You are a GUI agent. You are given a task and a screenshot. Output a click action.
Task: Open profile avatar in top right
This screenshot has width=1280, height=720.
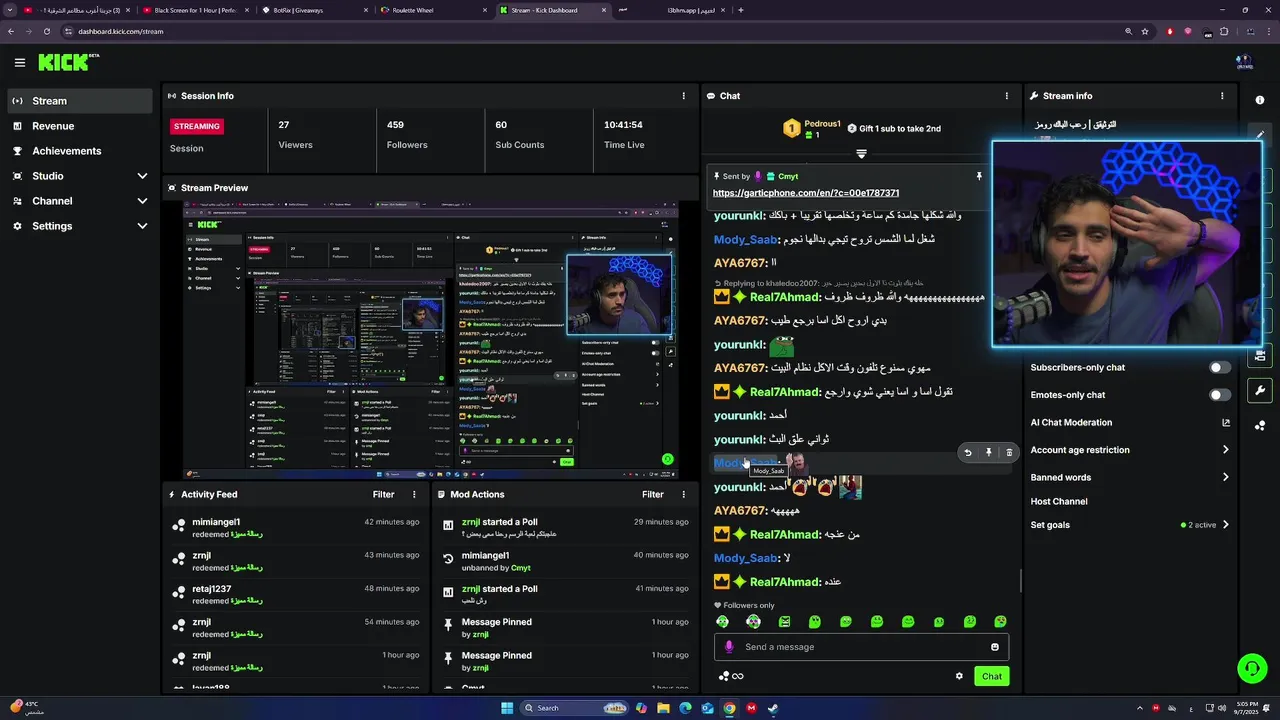(x=1245, y=62)
